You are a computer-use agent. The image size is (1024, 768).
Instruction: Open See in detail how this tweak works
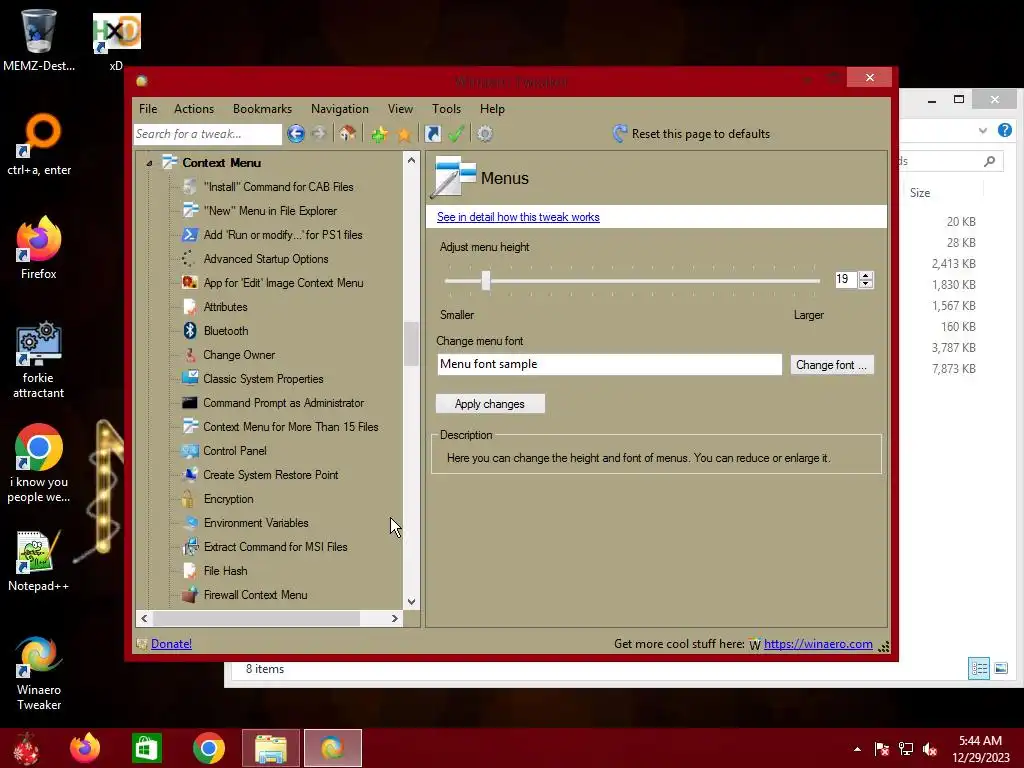(x=518, y=217)
